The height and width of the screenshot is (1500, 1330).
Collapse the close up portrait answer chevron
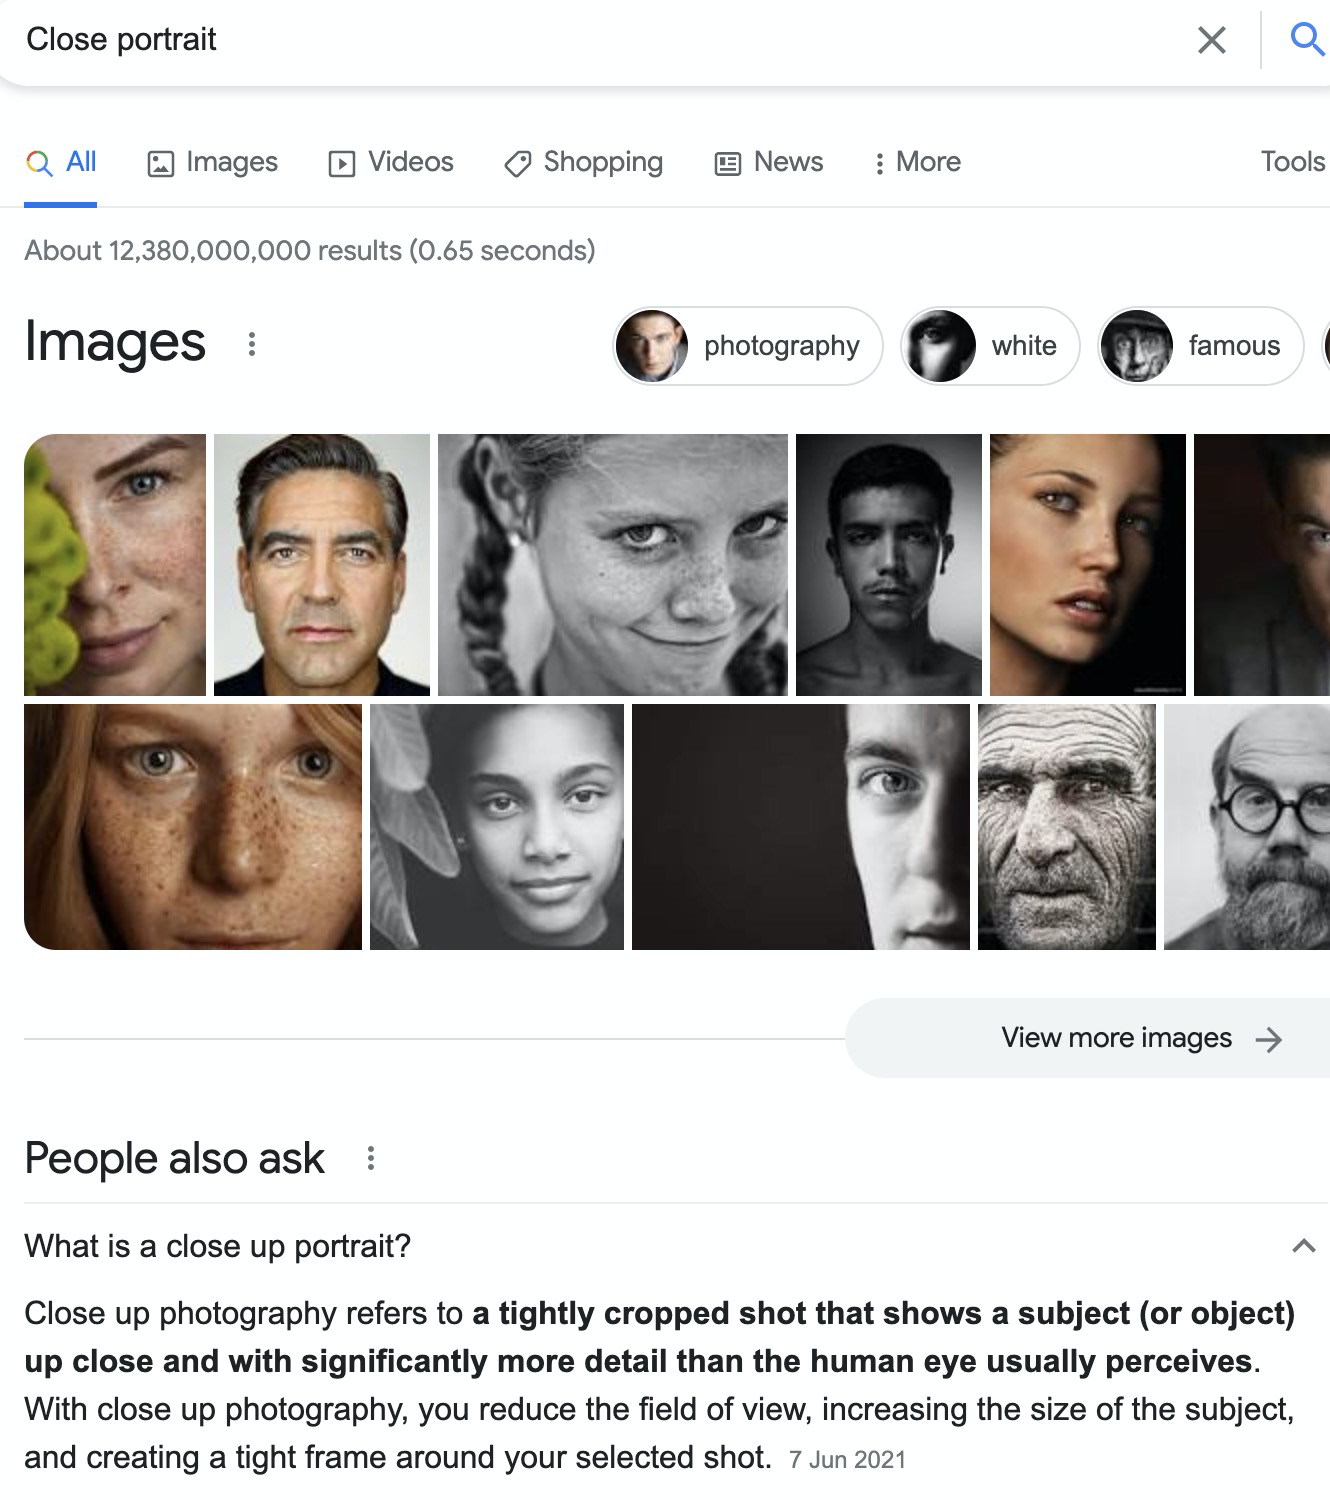click(1303, 1246)
